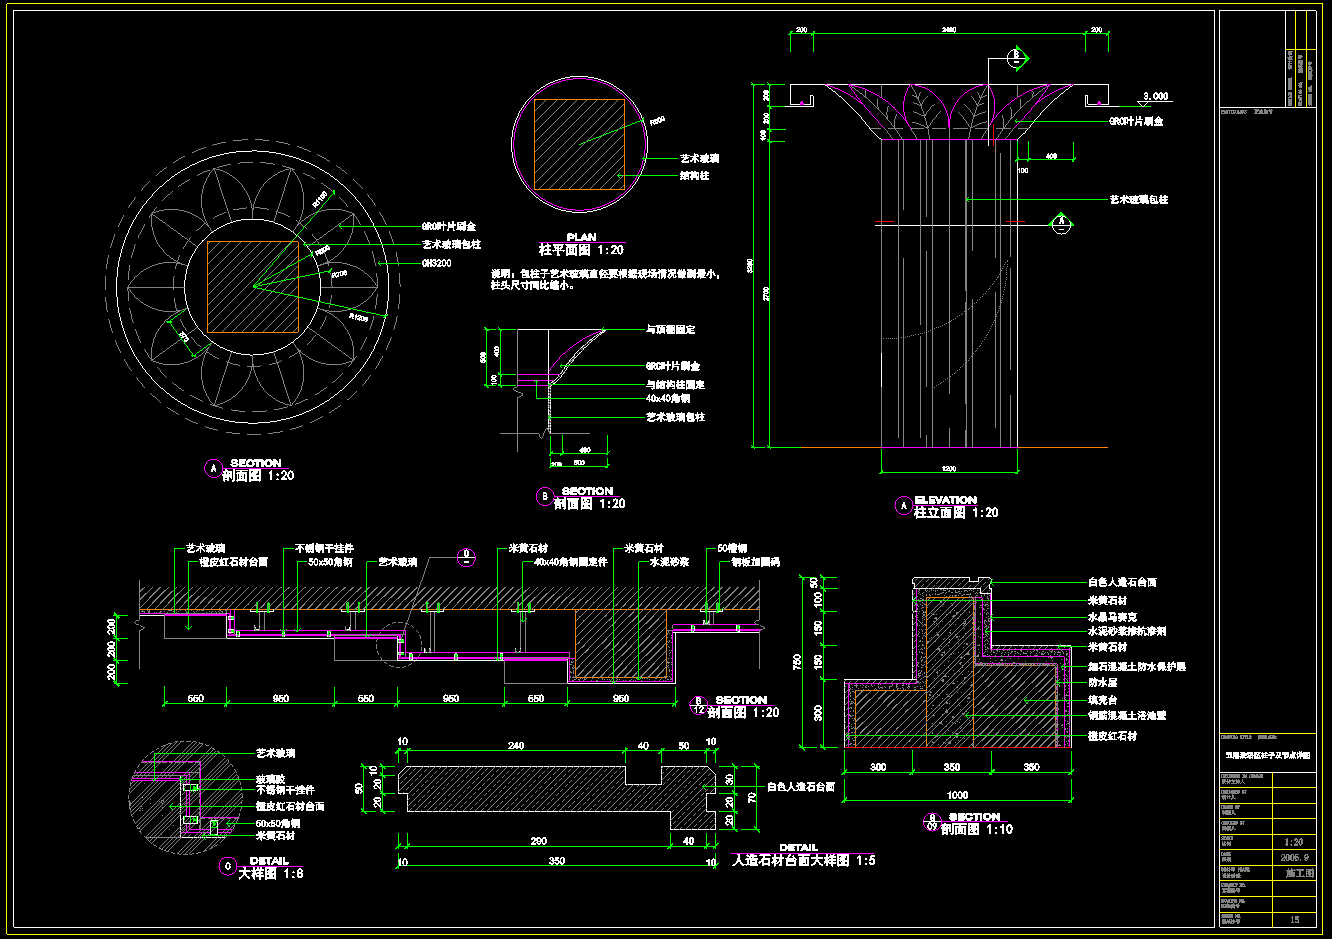Viewport: 1332px width, 939px height.
Task: Click the '结构柱' label beside column plan
Action: pos(694,175)
